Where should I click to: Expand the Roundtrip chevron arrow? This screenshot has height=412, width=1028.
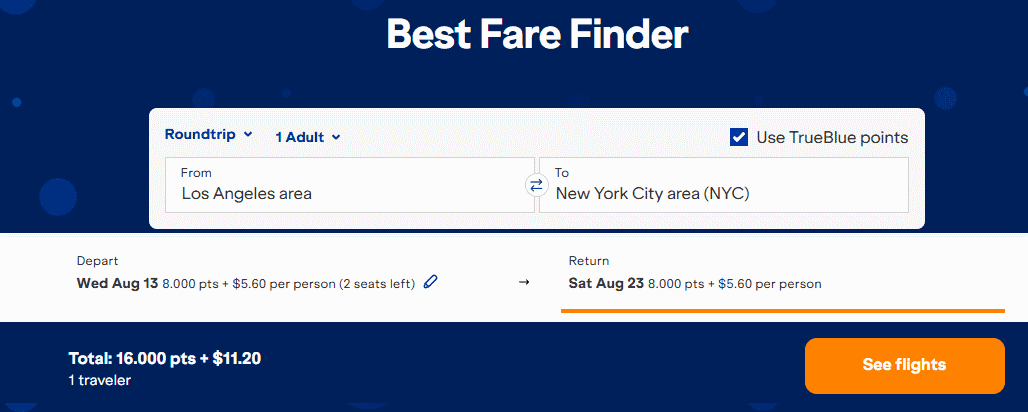point(248,134)
